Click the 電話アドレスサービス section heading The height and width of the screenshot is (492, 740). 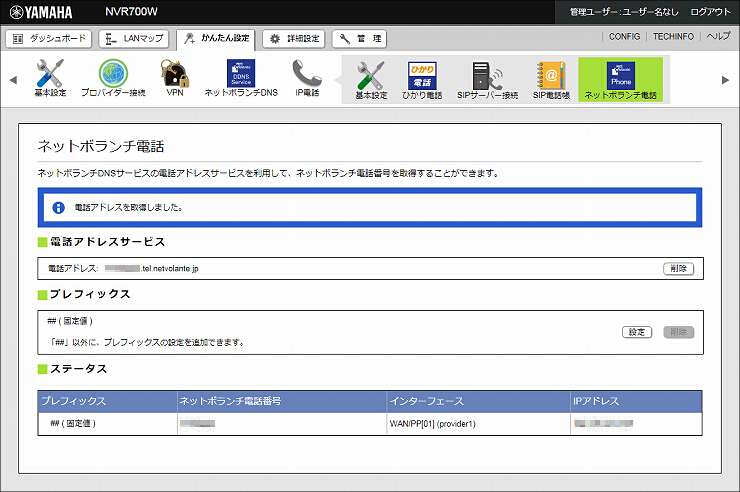108,242
